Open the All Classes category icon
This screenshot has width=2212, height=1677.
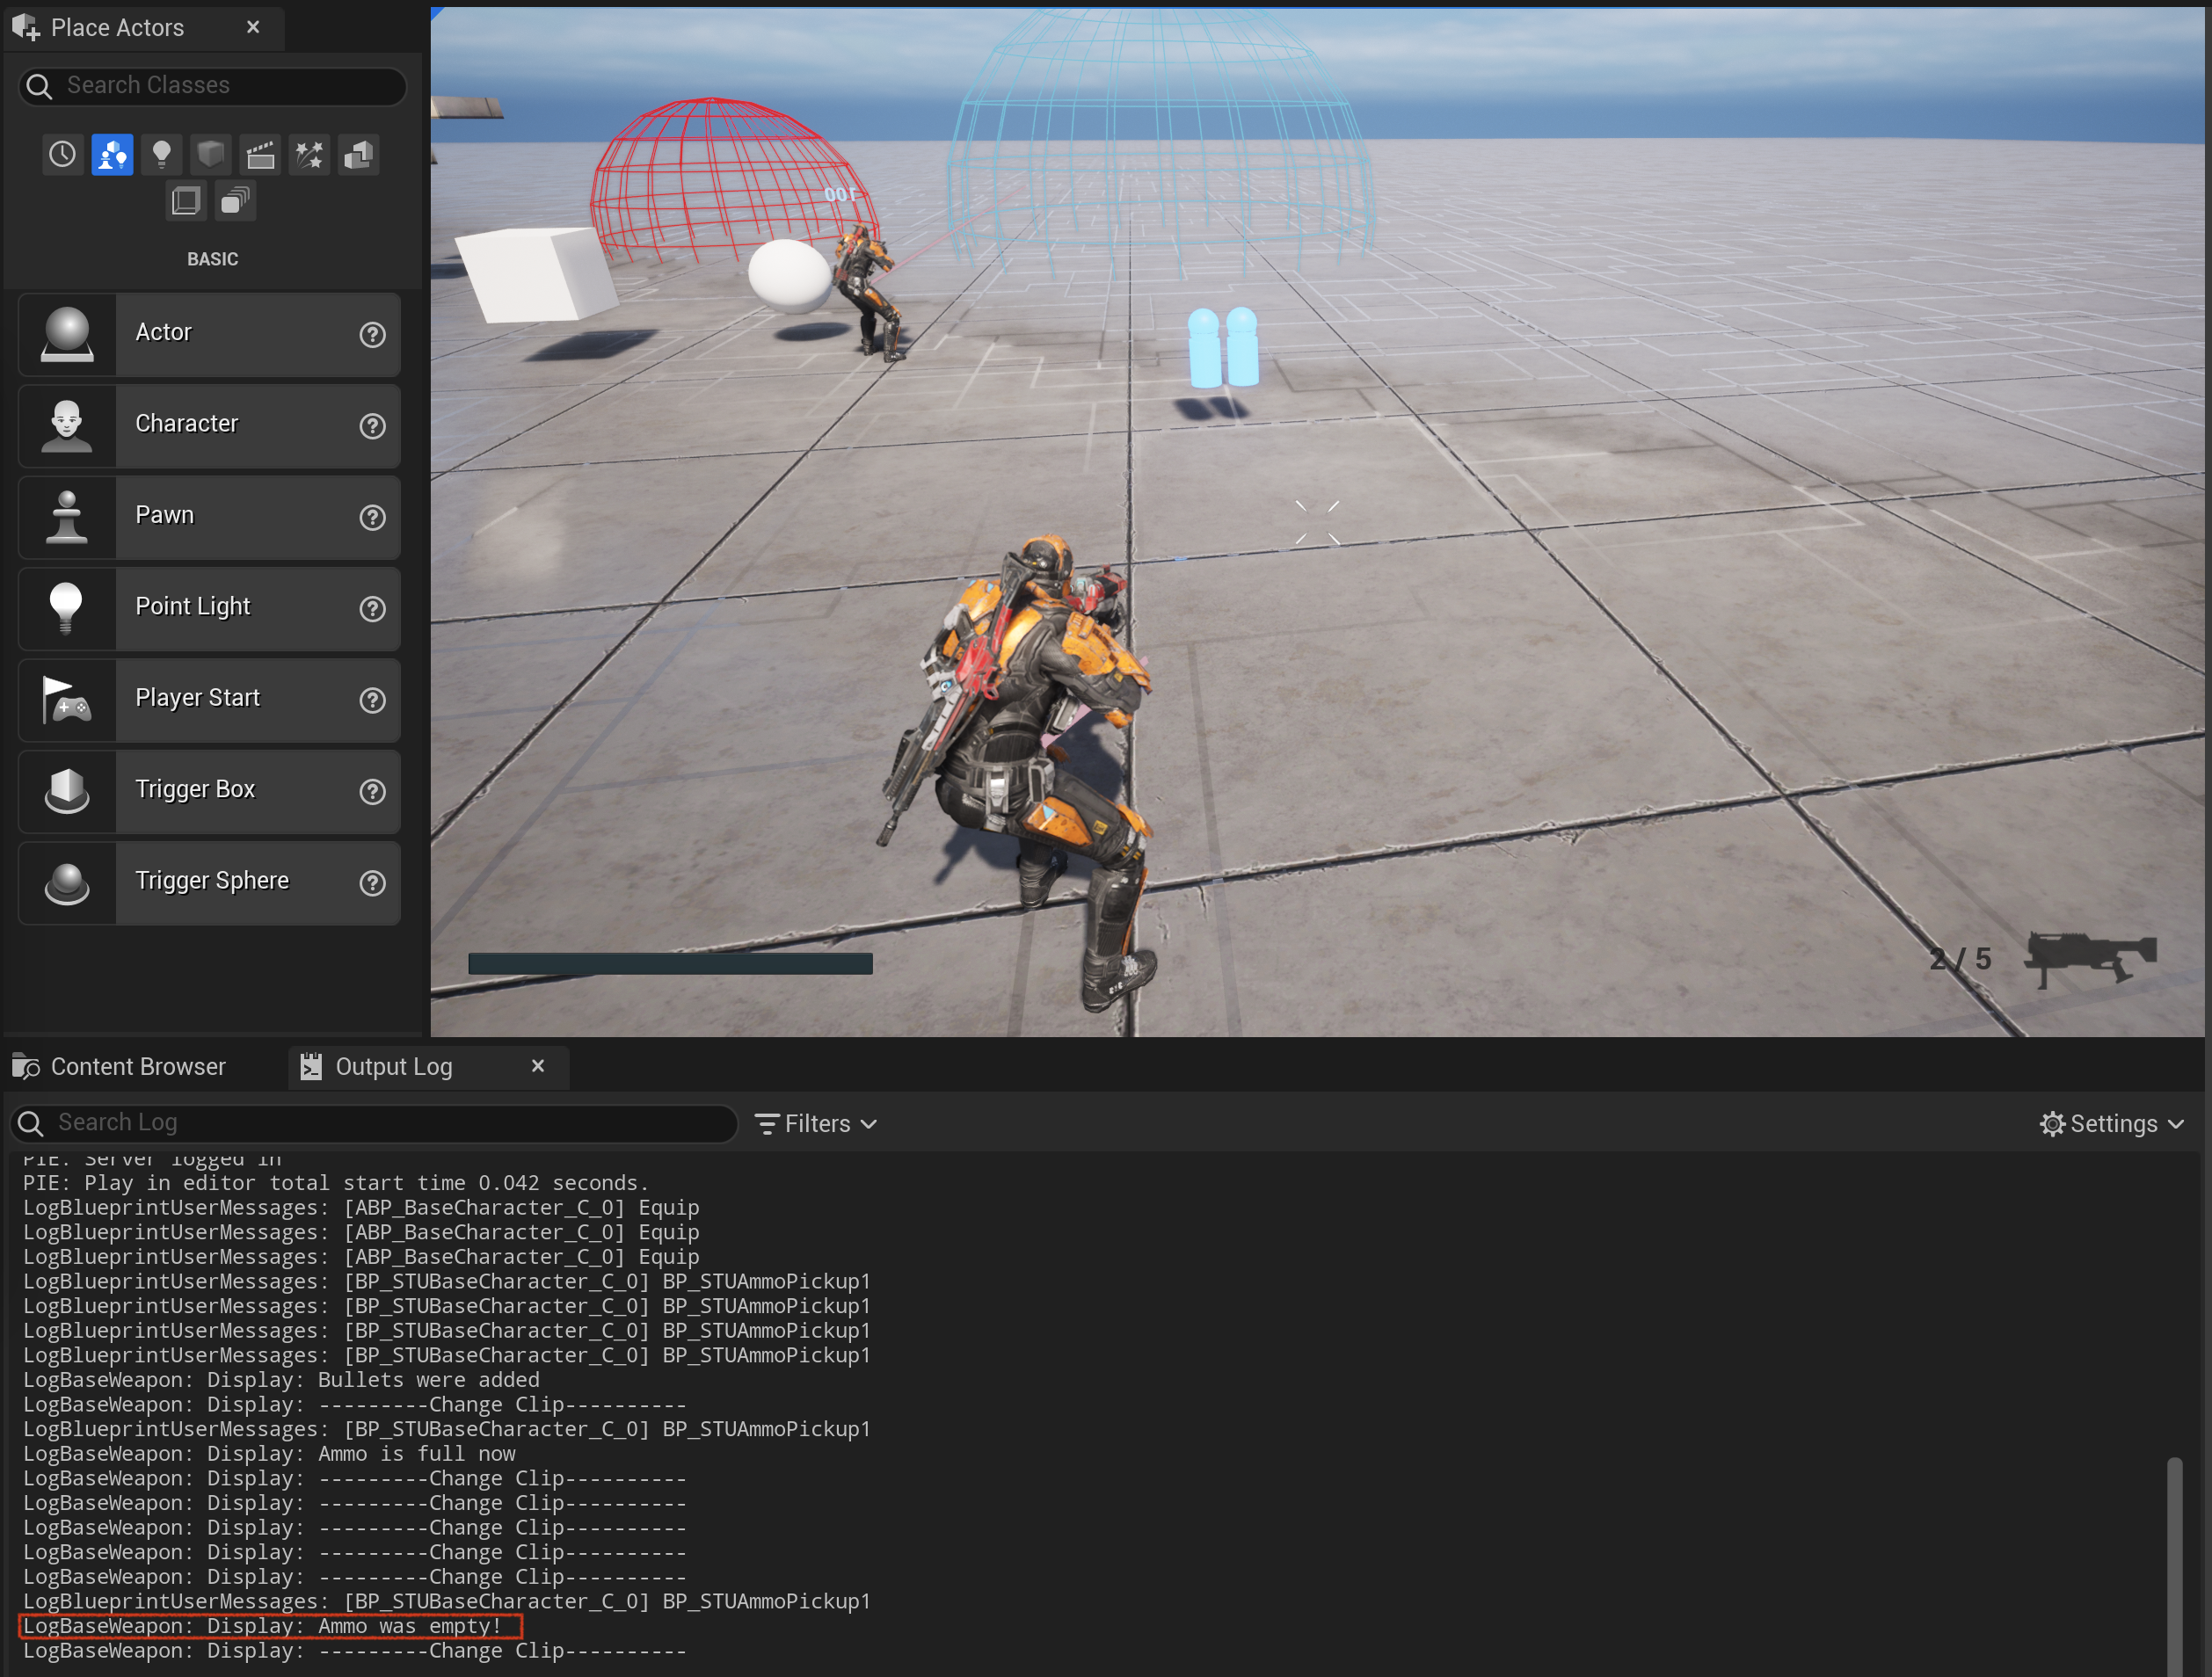235,201
